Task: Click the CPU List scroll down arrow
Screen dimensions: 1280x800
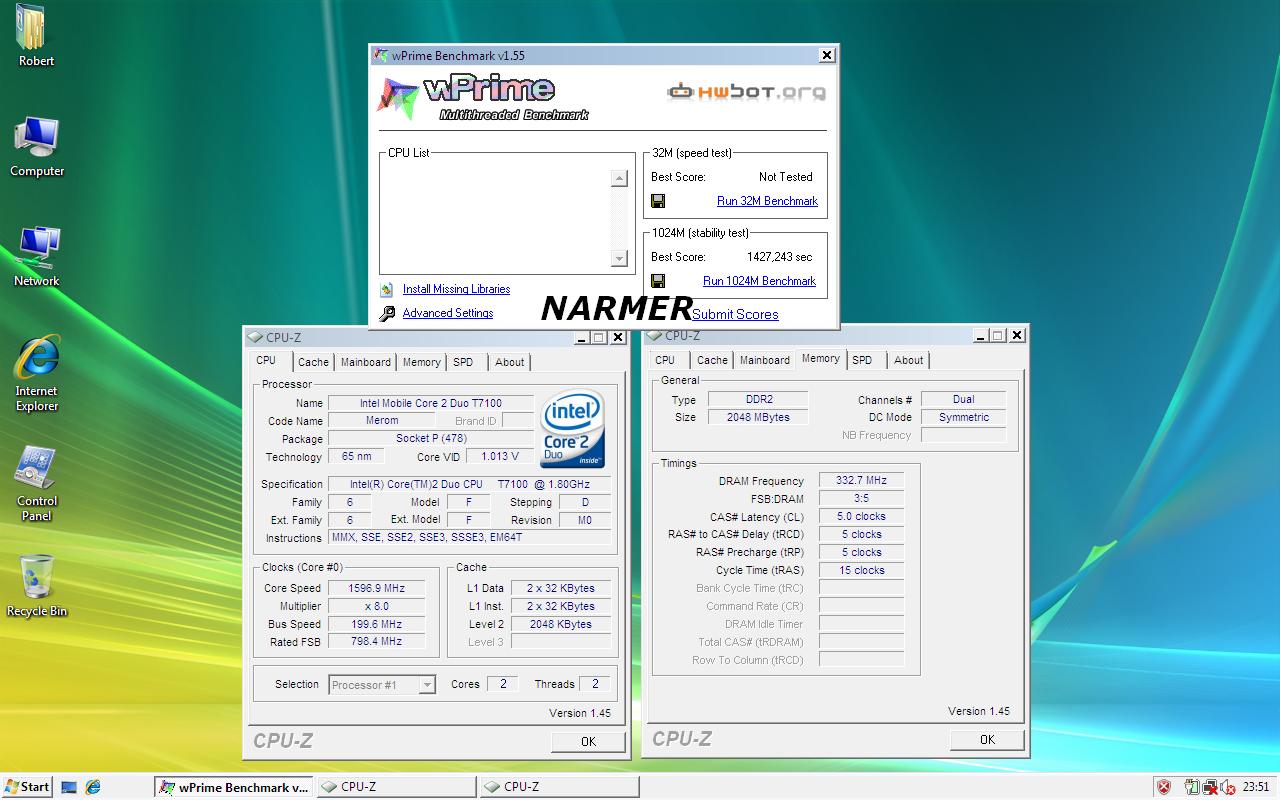Action: coord(619,259)
